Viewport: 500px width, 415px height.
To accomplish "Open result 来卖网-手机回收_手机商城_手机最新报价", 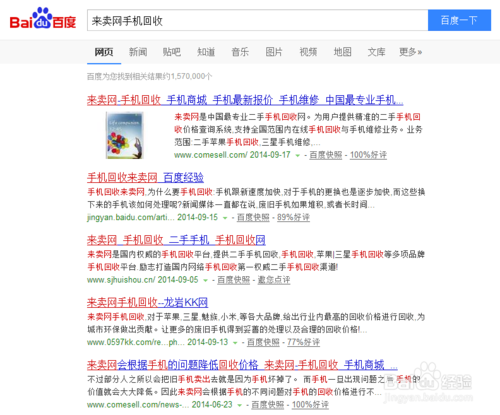I will (x=245, y=100).
